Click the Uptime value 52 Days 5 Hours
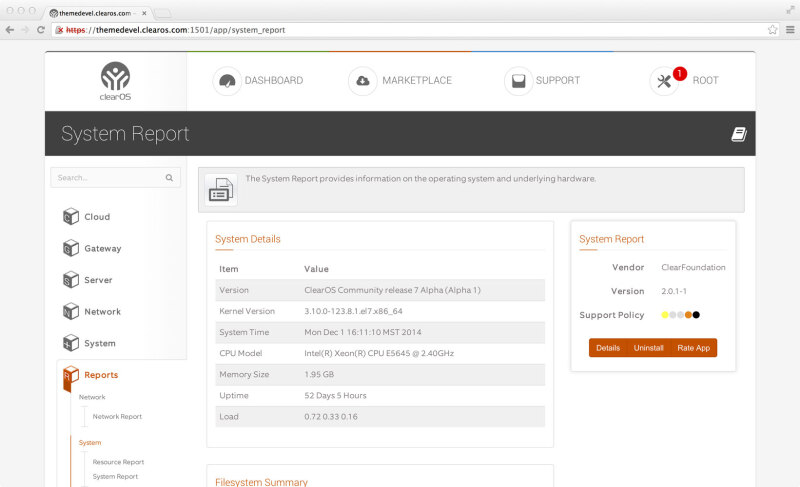The image size is (800, 487). [335, 396]
